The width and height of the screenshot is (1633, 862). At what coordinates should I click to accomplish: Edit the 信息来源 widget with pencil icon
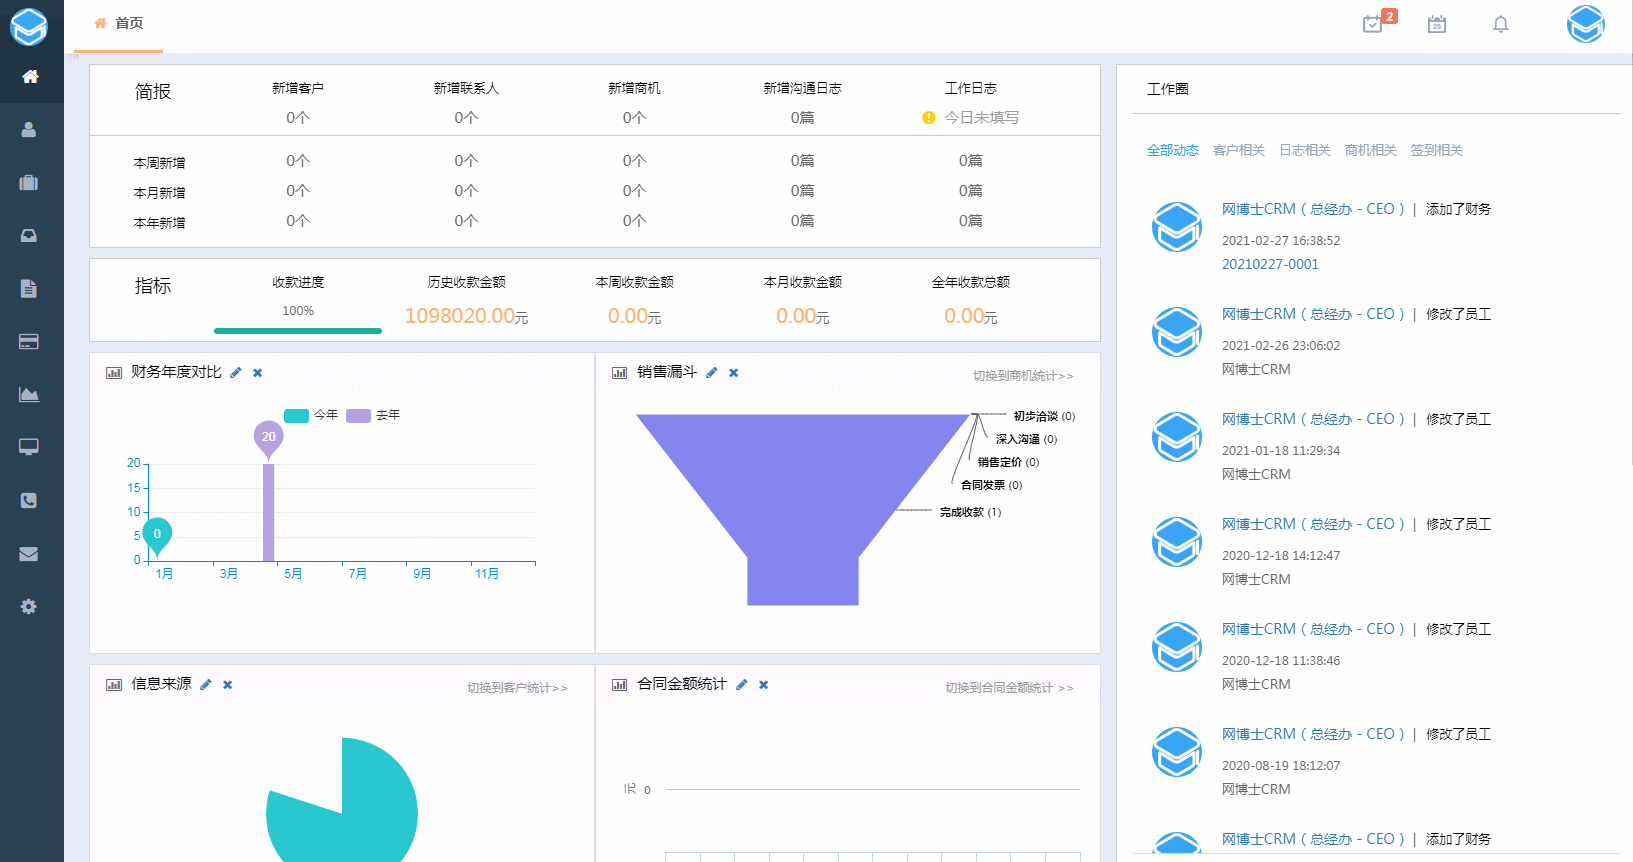(206, 685)
